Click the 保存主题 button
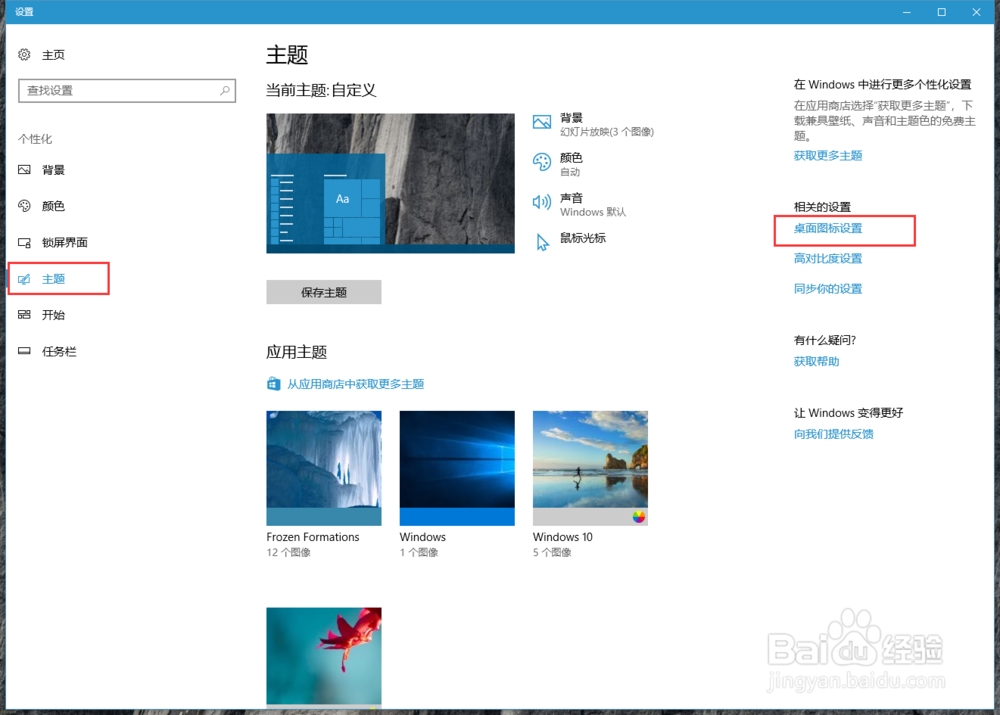 click(324, 292)
